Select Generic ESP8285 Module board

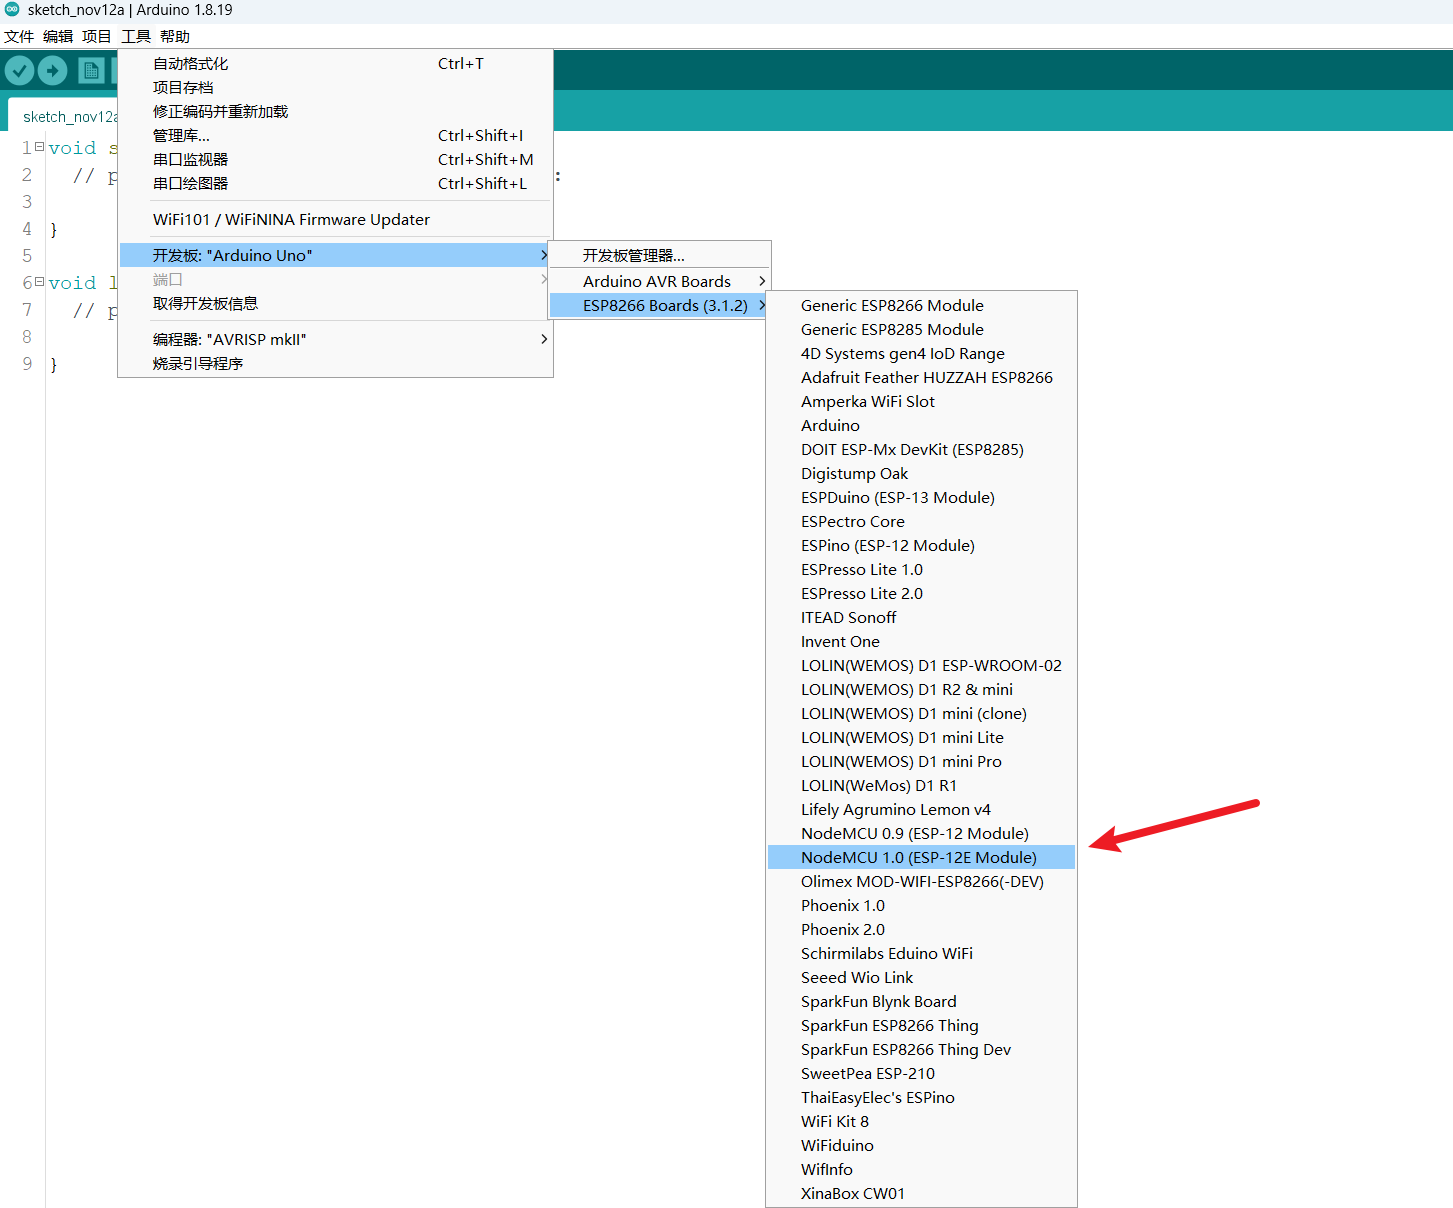(921, 329)
